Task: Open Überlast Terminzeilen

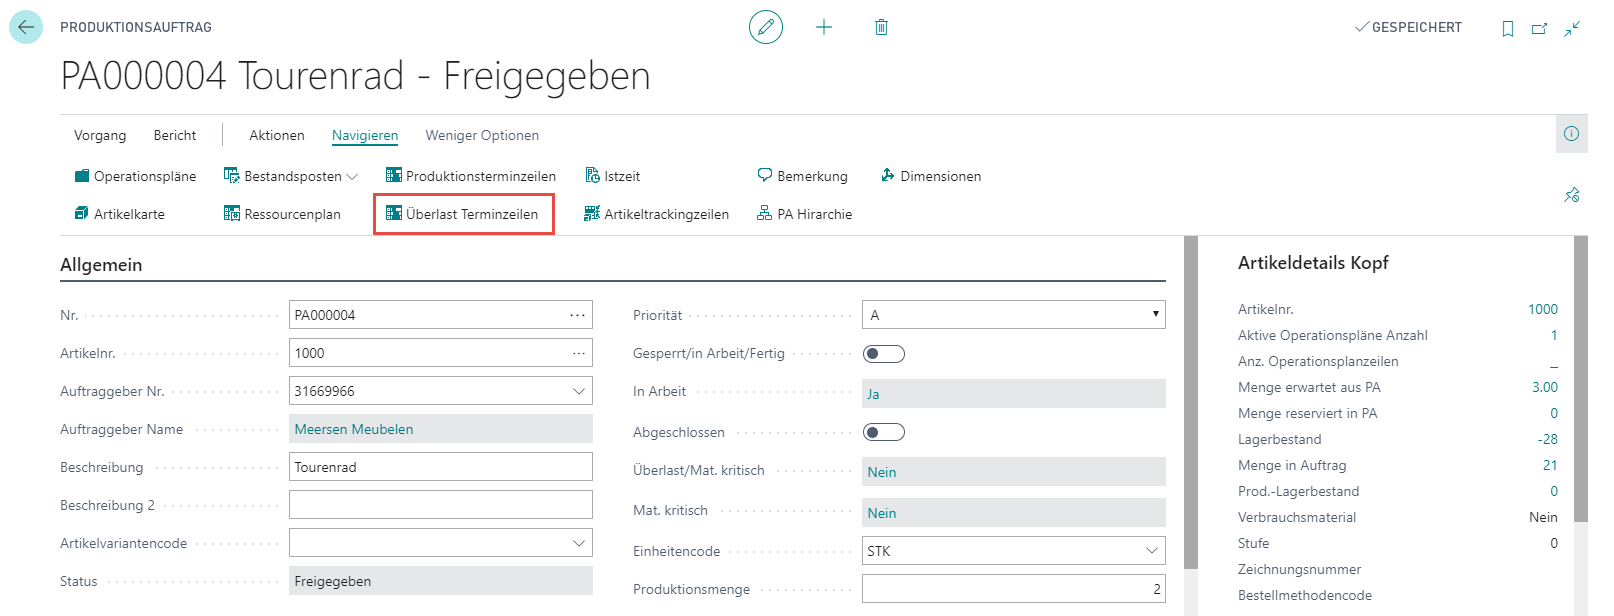Action: (x=463, y=214)
